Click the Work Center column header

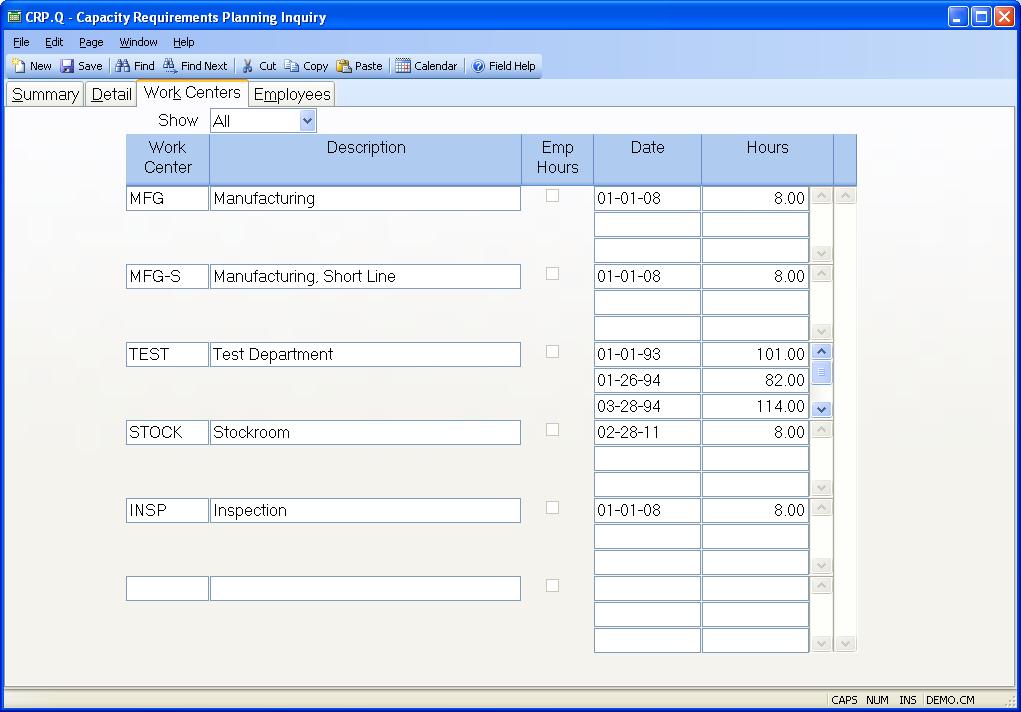coord(167,158)
